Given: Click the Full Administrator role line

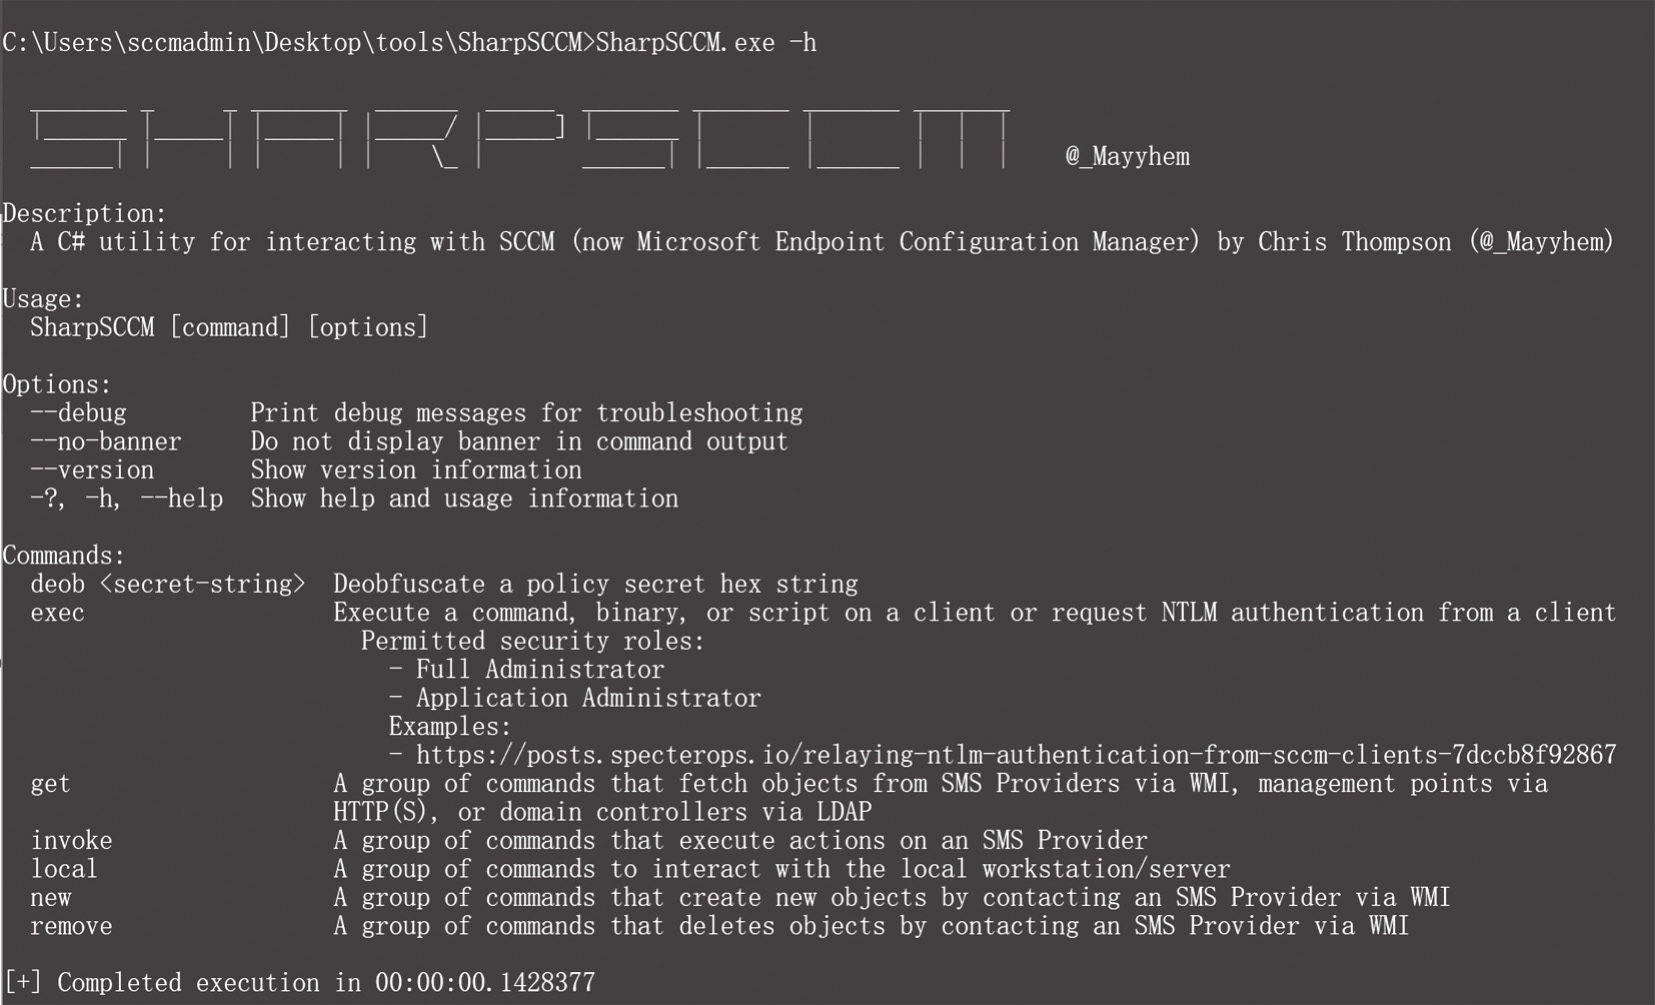Looking at the screenshot, I should (526, 669).
